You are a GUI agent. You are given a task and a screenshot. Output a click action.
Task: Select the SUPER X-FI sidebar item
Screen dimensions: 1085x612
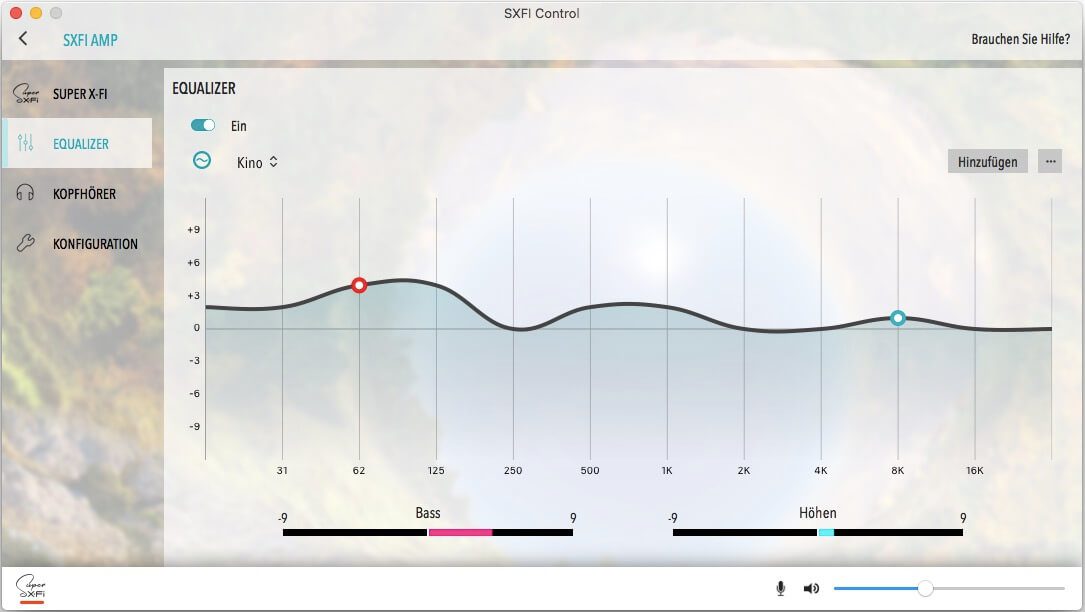(x=80, y=94)
